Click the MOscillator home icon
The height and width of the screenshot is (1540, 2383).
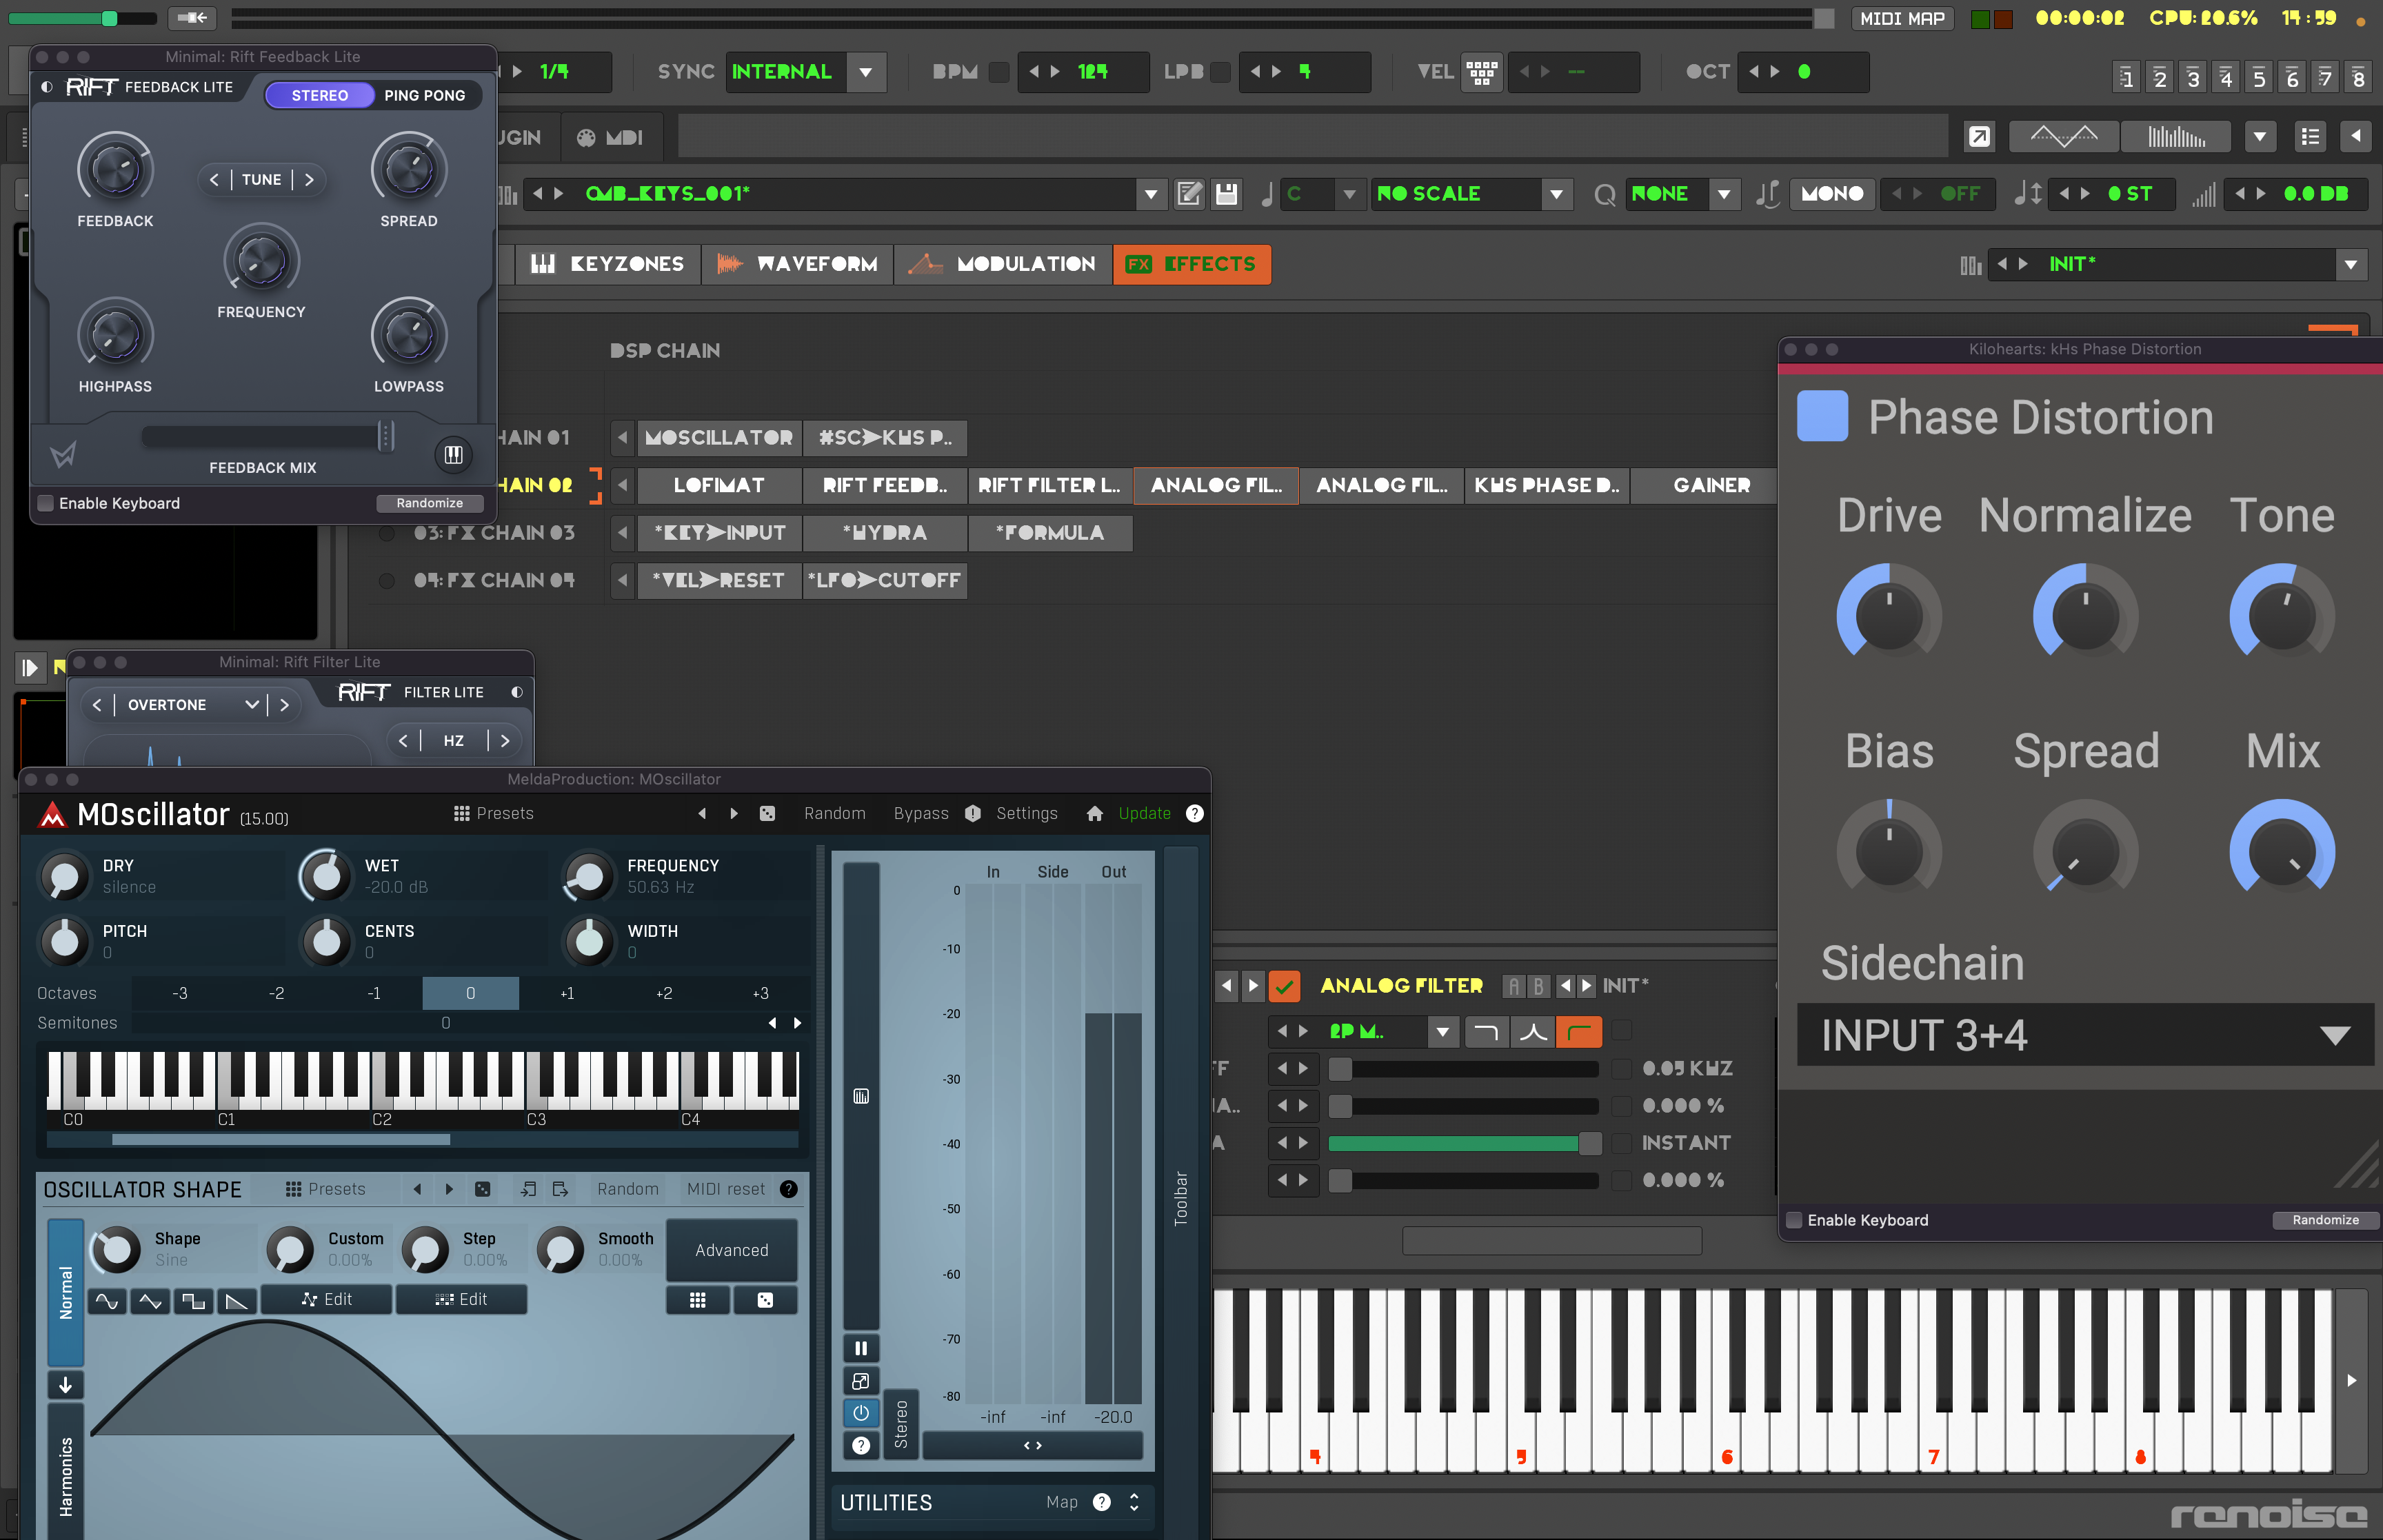click(x=1094, y=813)
